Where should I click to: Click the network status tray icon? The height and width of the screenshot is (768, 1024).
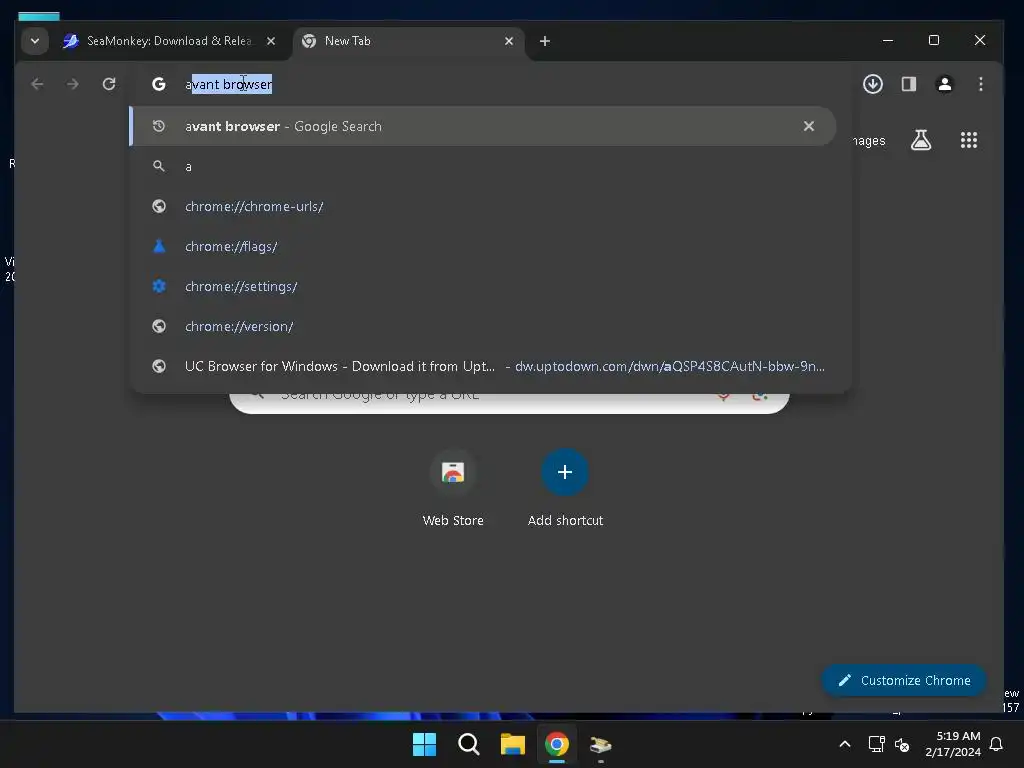[x=876, y=744]
